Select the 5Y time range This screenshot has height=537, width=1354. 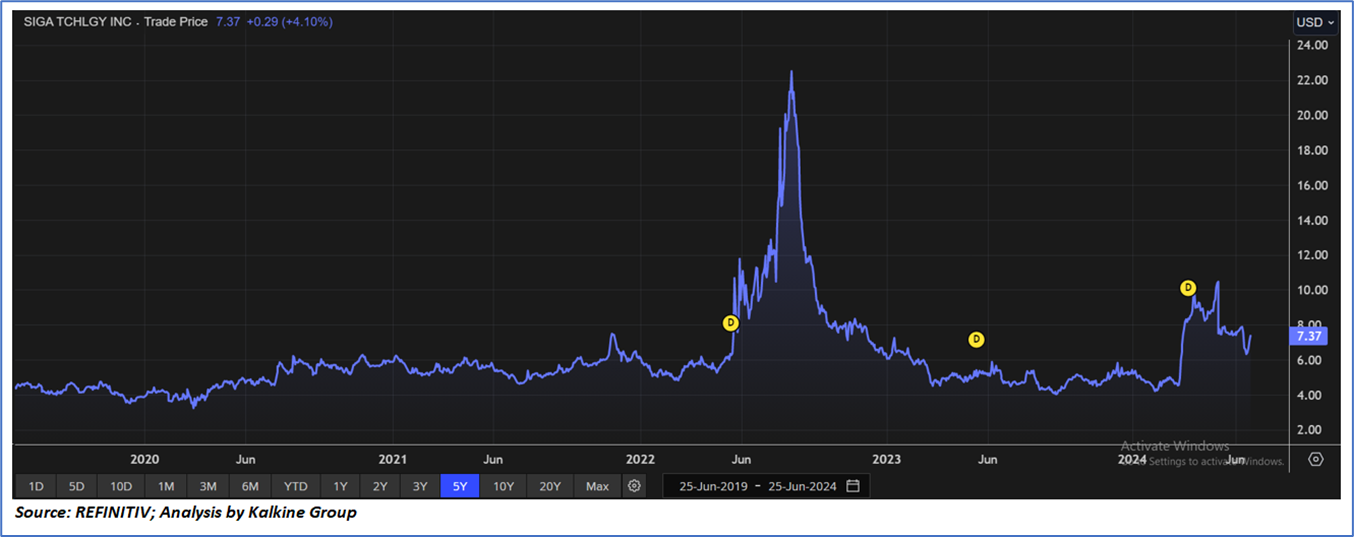tap(460, 486)
